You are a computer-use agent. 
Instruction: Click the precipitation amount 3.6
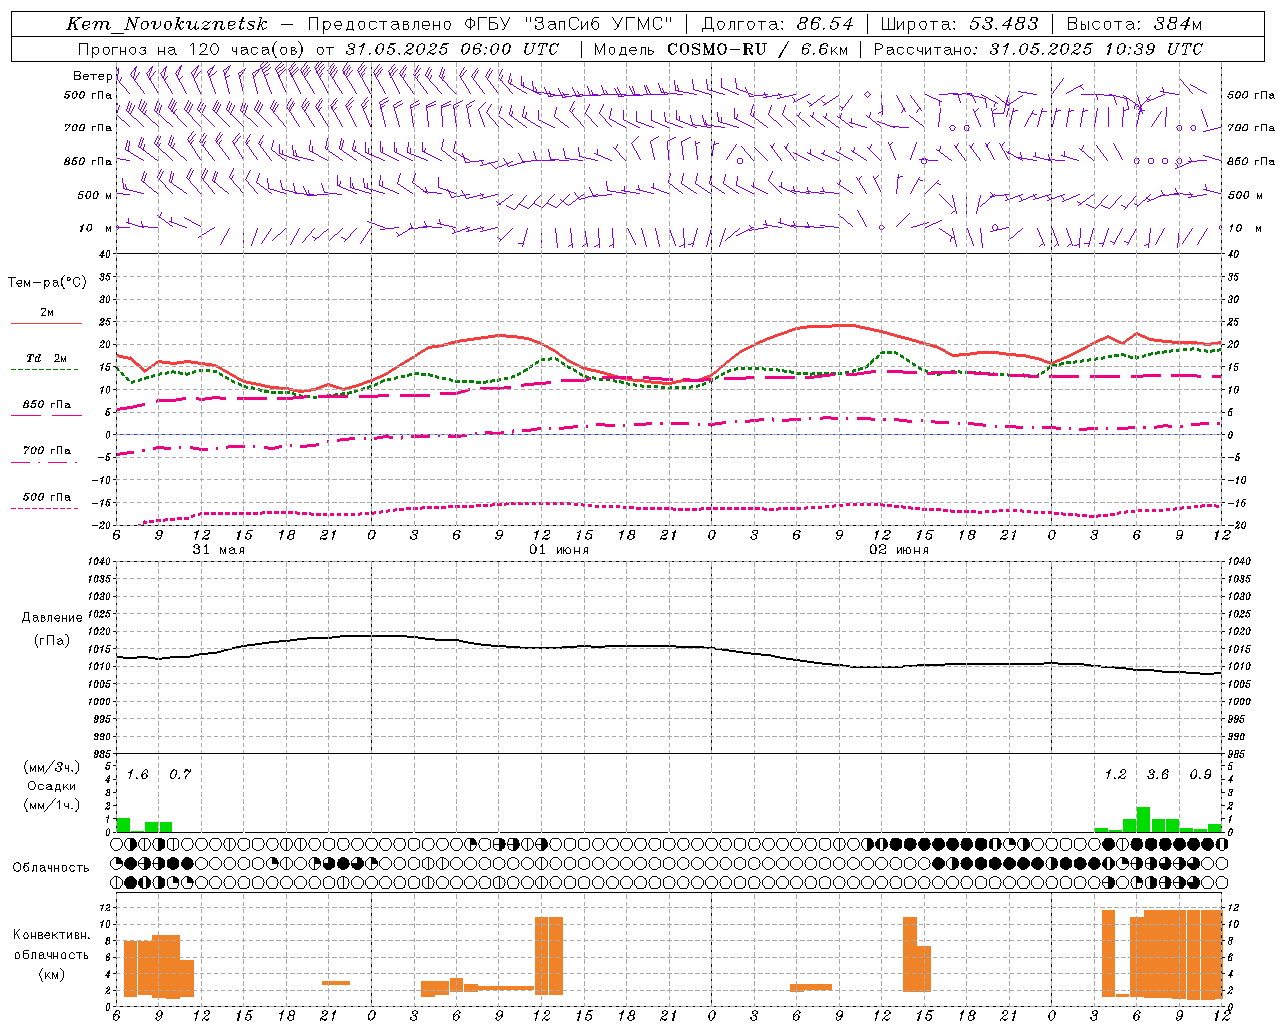point(1158,775)
